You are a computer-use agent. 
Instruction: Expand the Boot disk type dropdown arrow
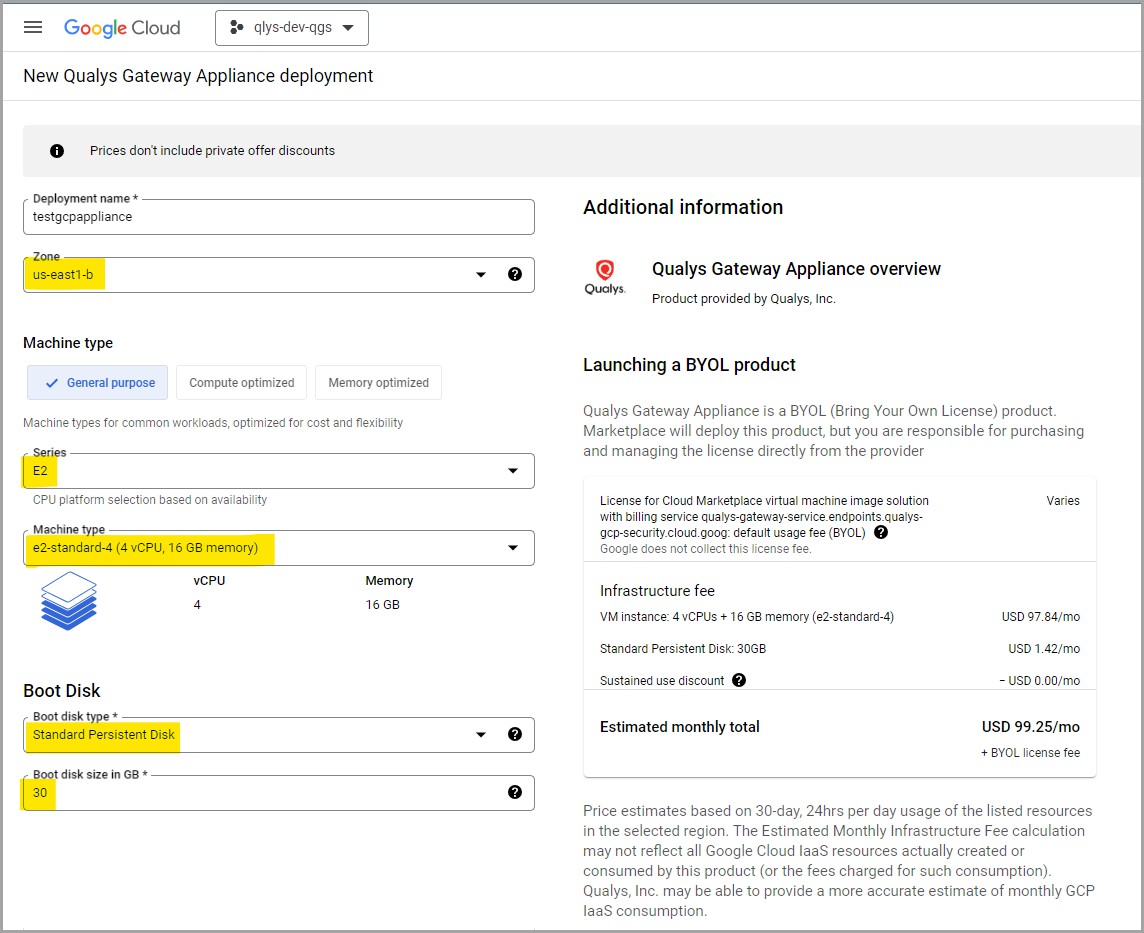pyautogui.click(x=481, y=735)
